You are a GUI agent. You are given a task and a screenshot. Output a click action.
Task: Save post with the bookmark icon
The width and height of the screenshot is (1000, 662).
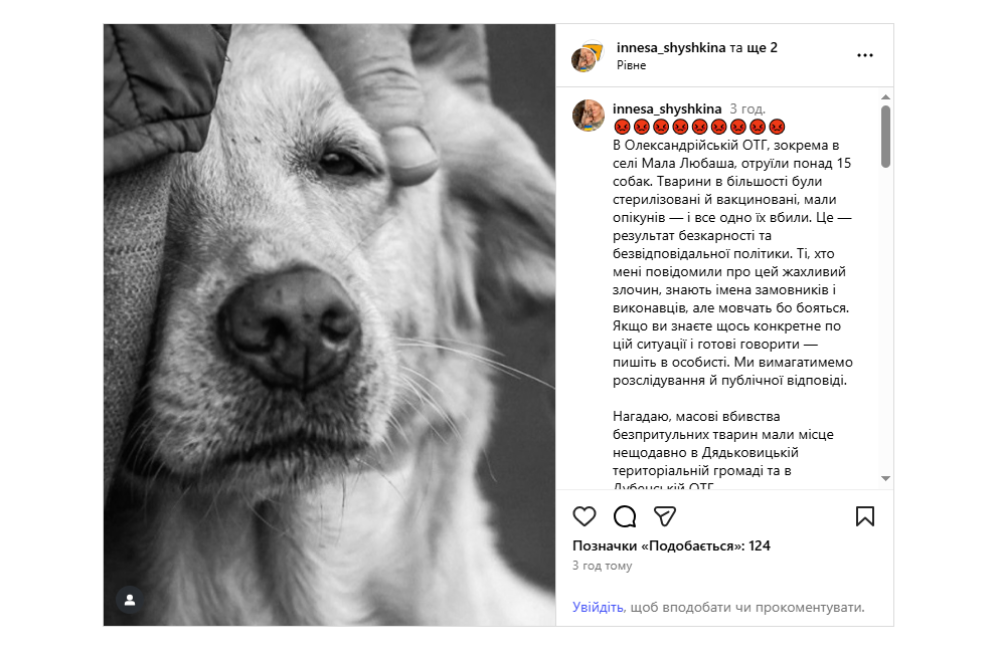click(865, 516)
